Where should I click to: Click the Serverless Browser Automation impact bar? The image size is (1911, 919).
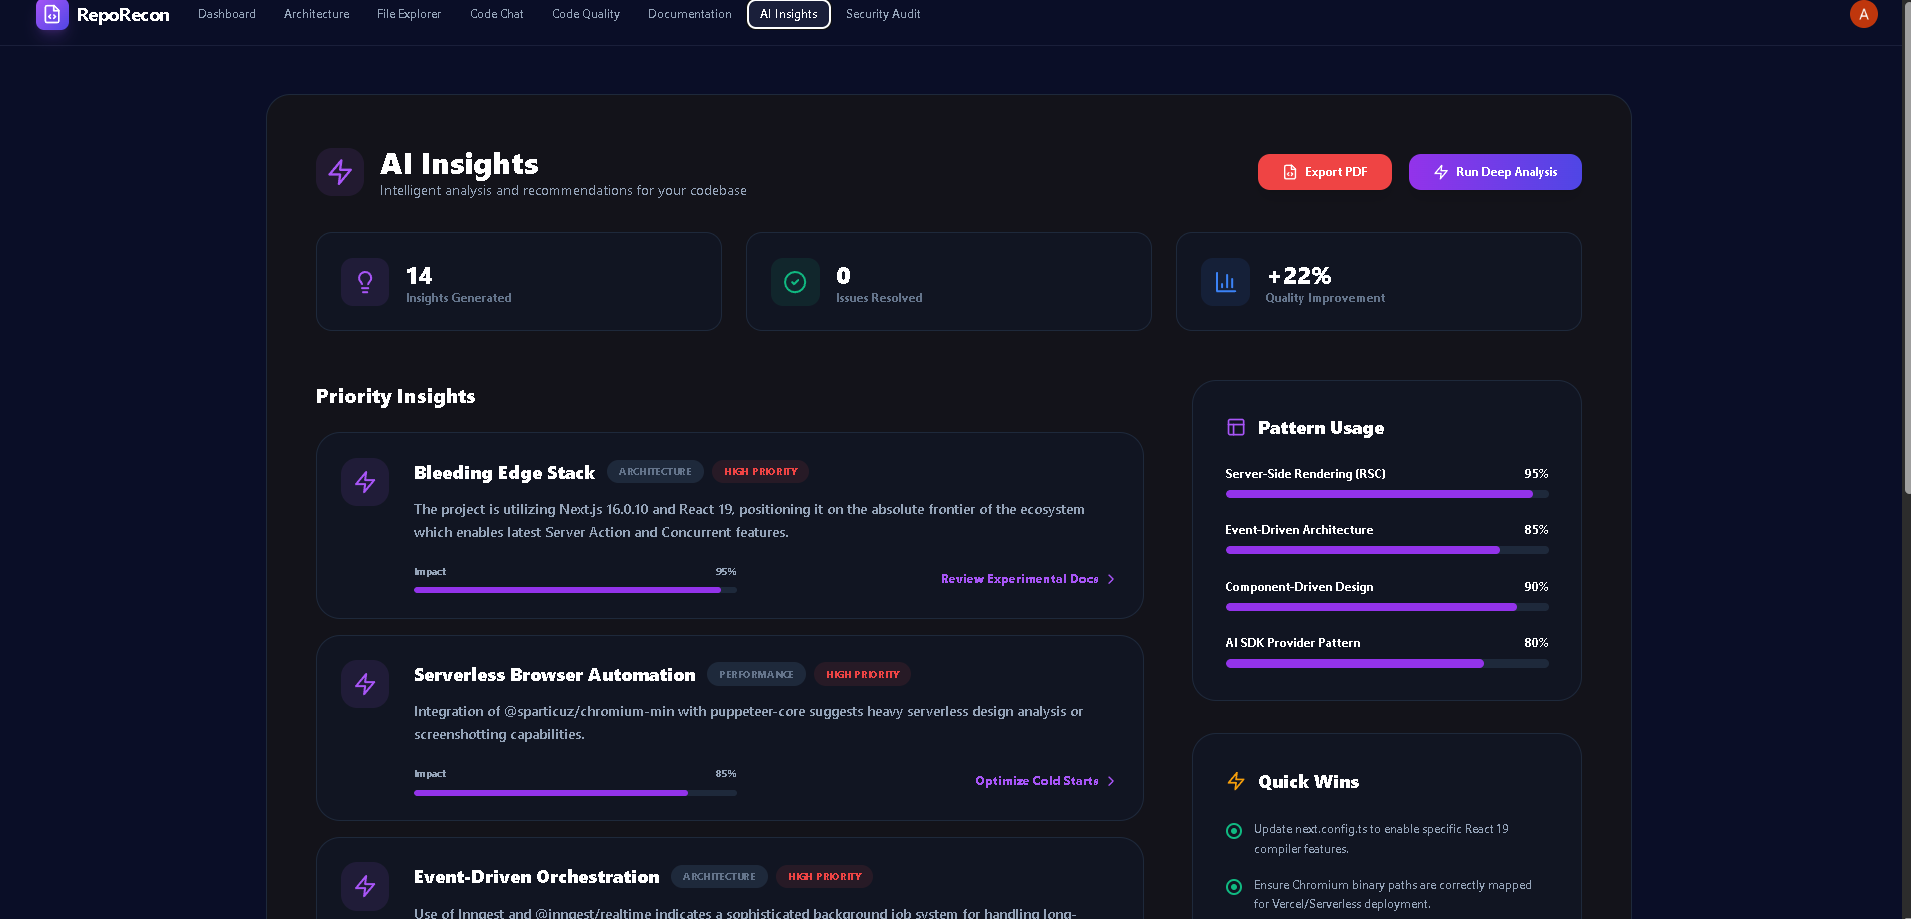[x=575, y=793]
